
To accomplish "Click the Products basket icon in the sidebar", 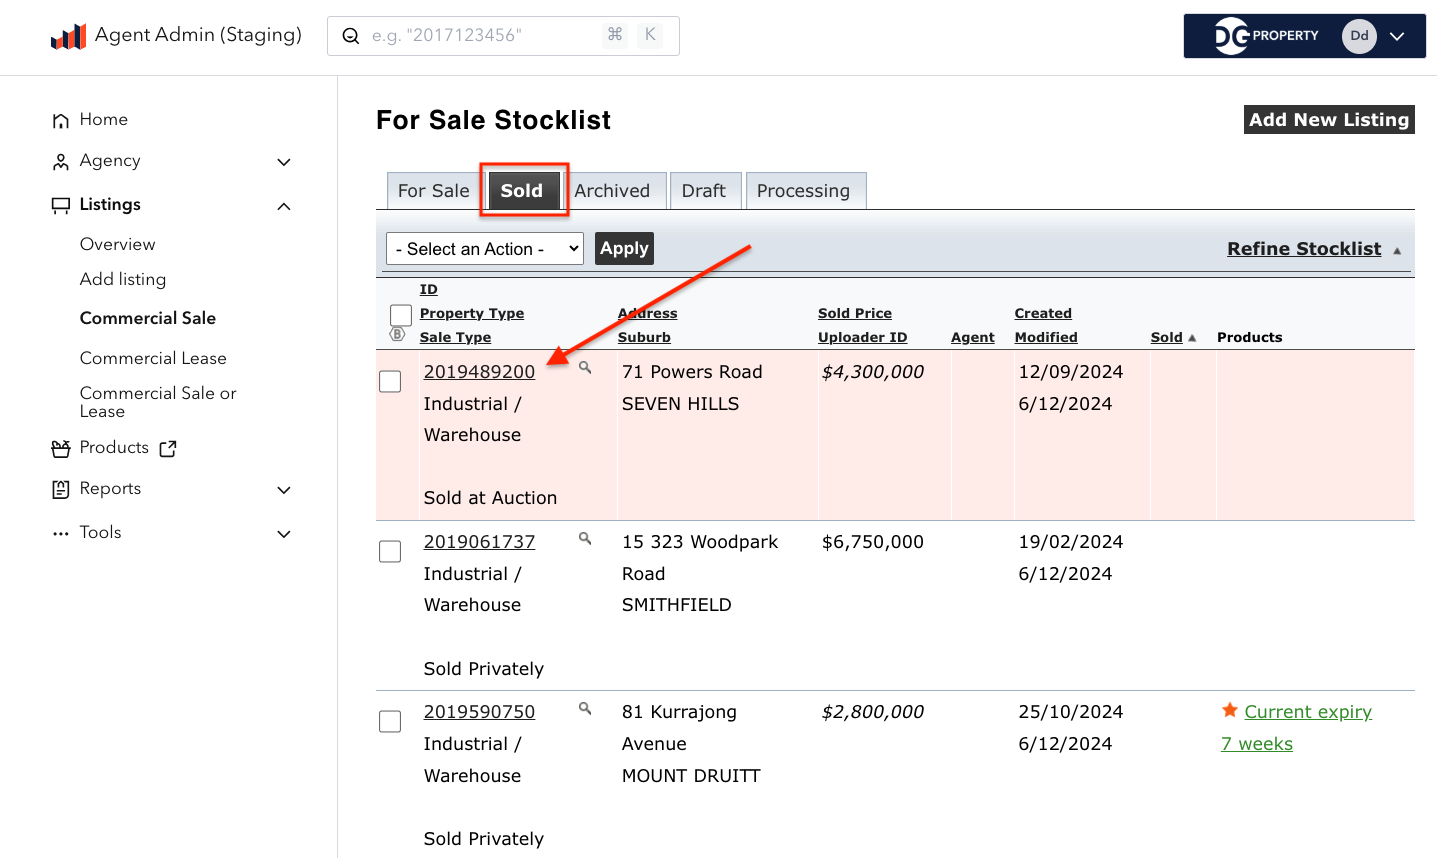I will (x=61, y=449).
